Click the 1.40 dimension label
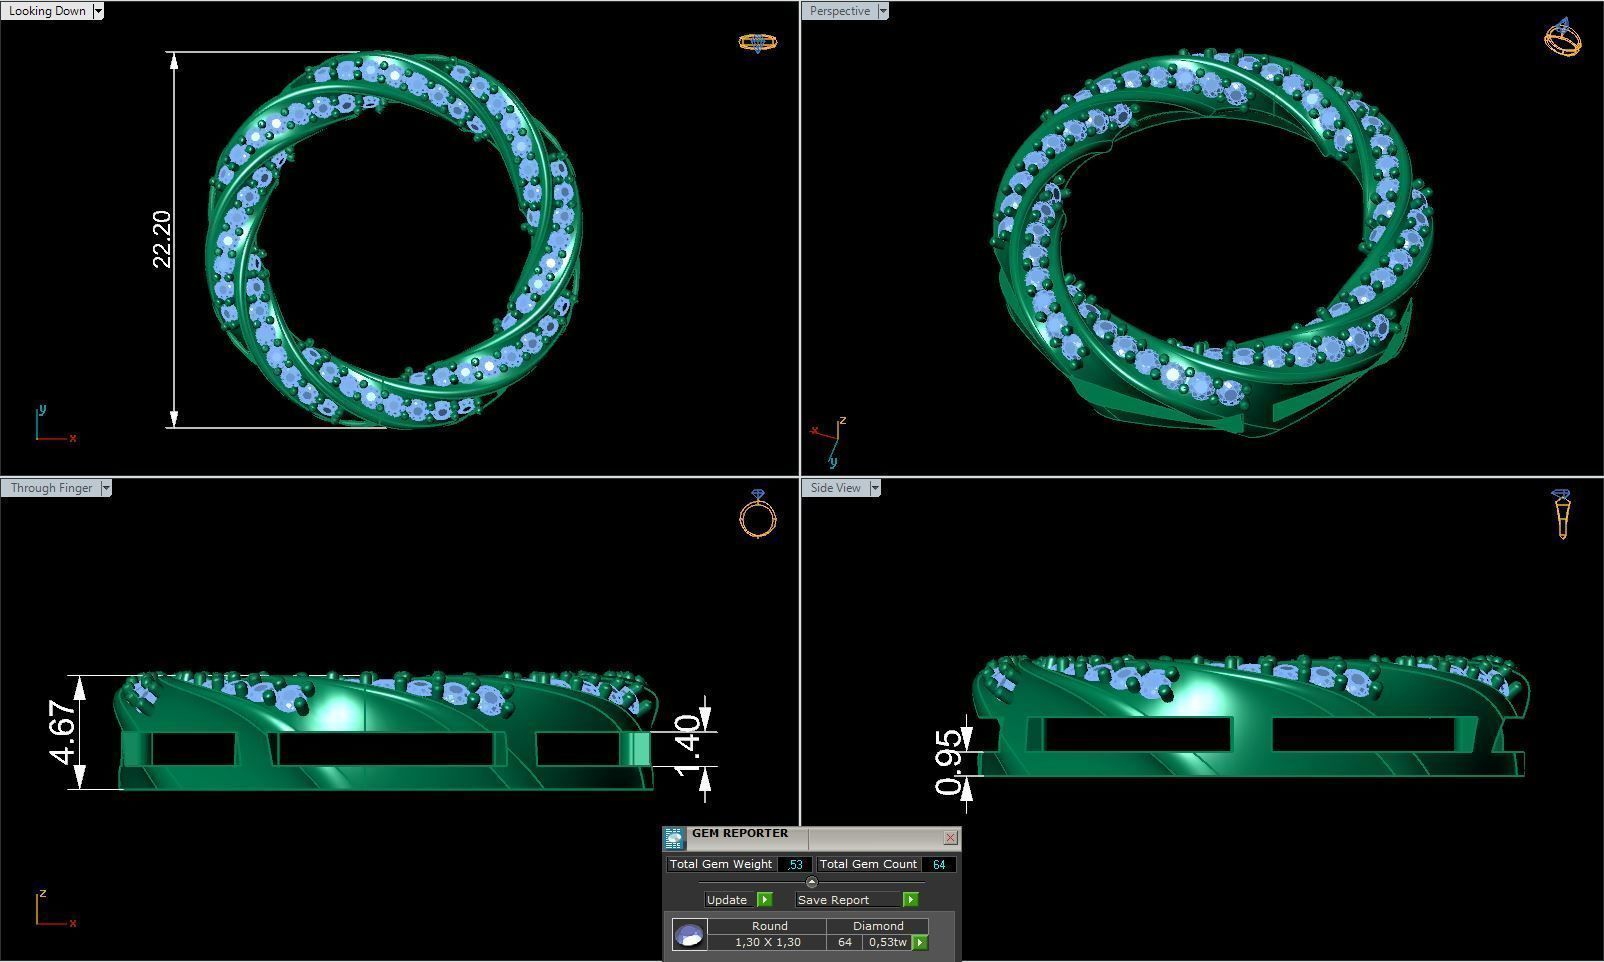Image resolution: width=1604 pixels, height=962 pixels. pyautogui.click(x=687, y=744)
